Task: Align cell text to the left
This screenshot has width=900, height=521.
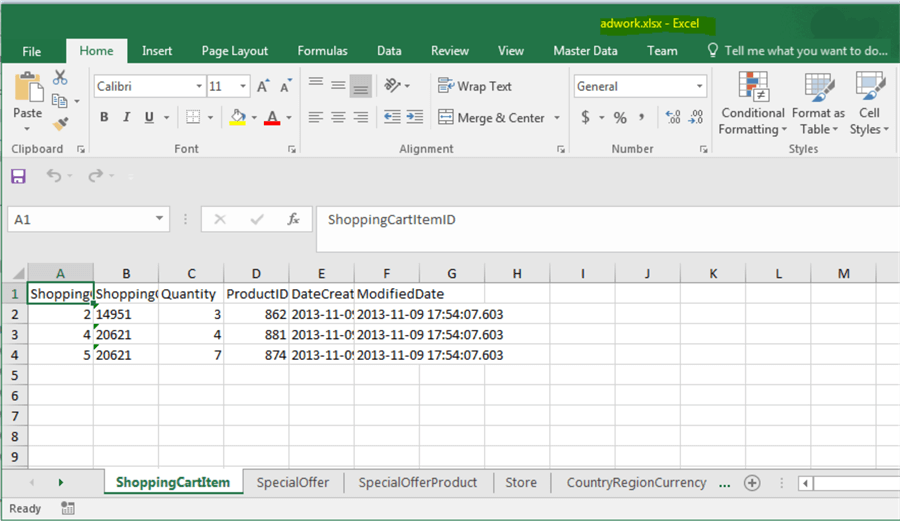Action: point(316,118)
